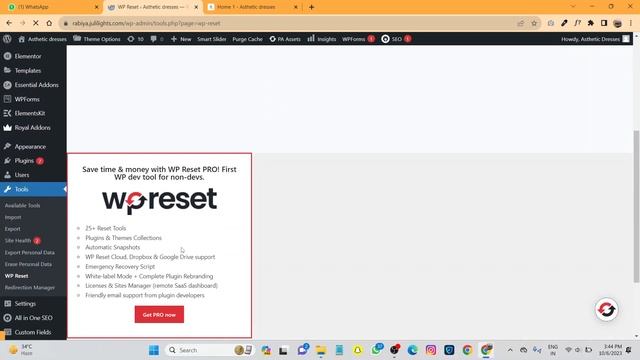The width and height of the screenshot is (640, 360).
Task: Open File Explorer from the taskbar
Action: tap(321, 350)
